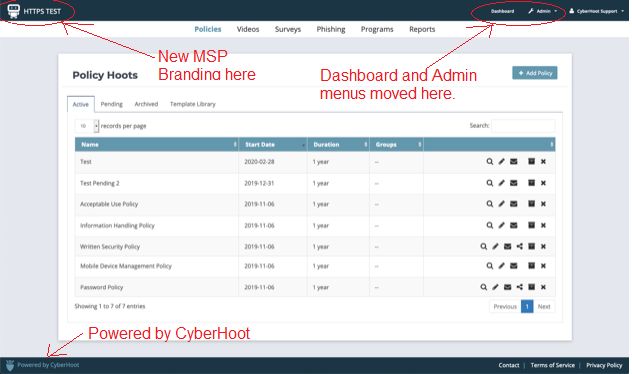View the Test policy with magnifier icon
The height and width of the screenshot is (374, 632).
(489, 162)
